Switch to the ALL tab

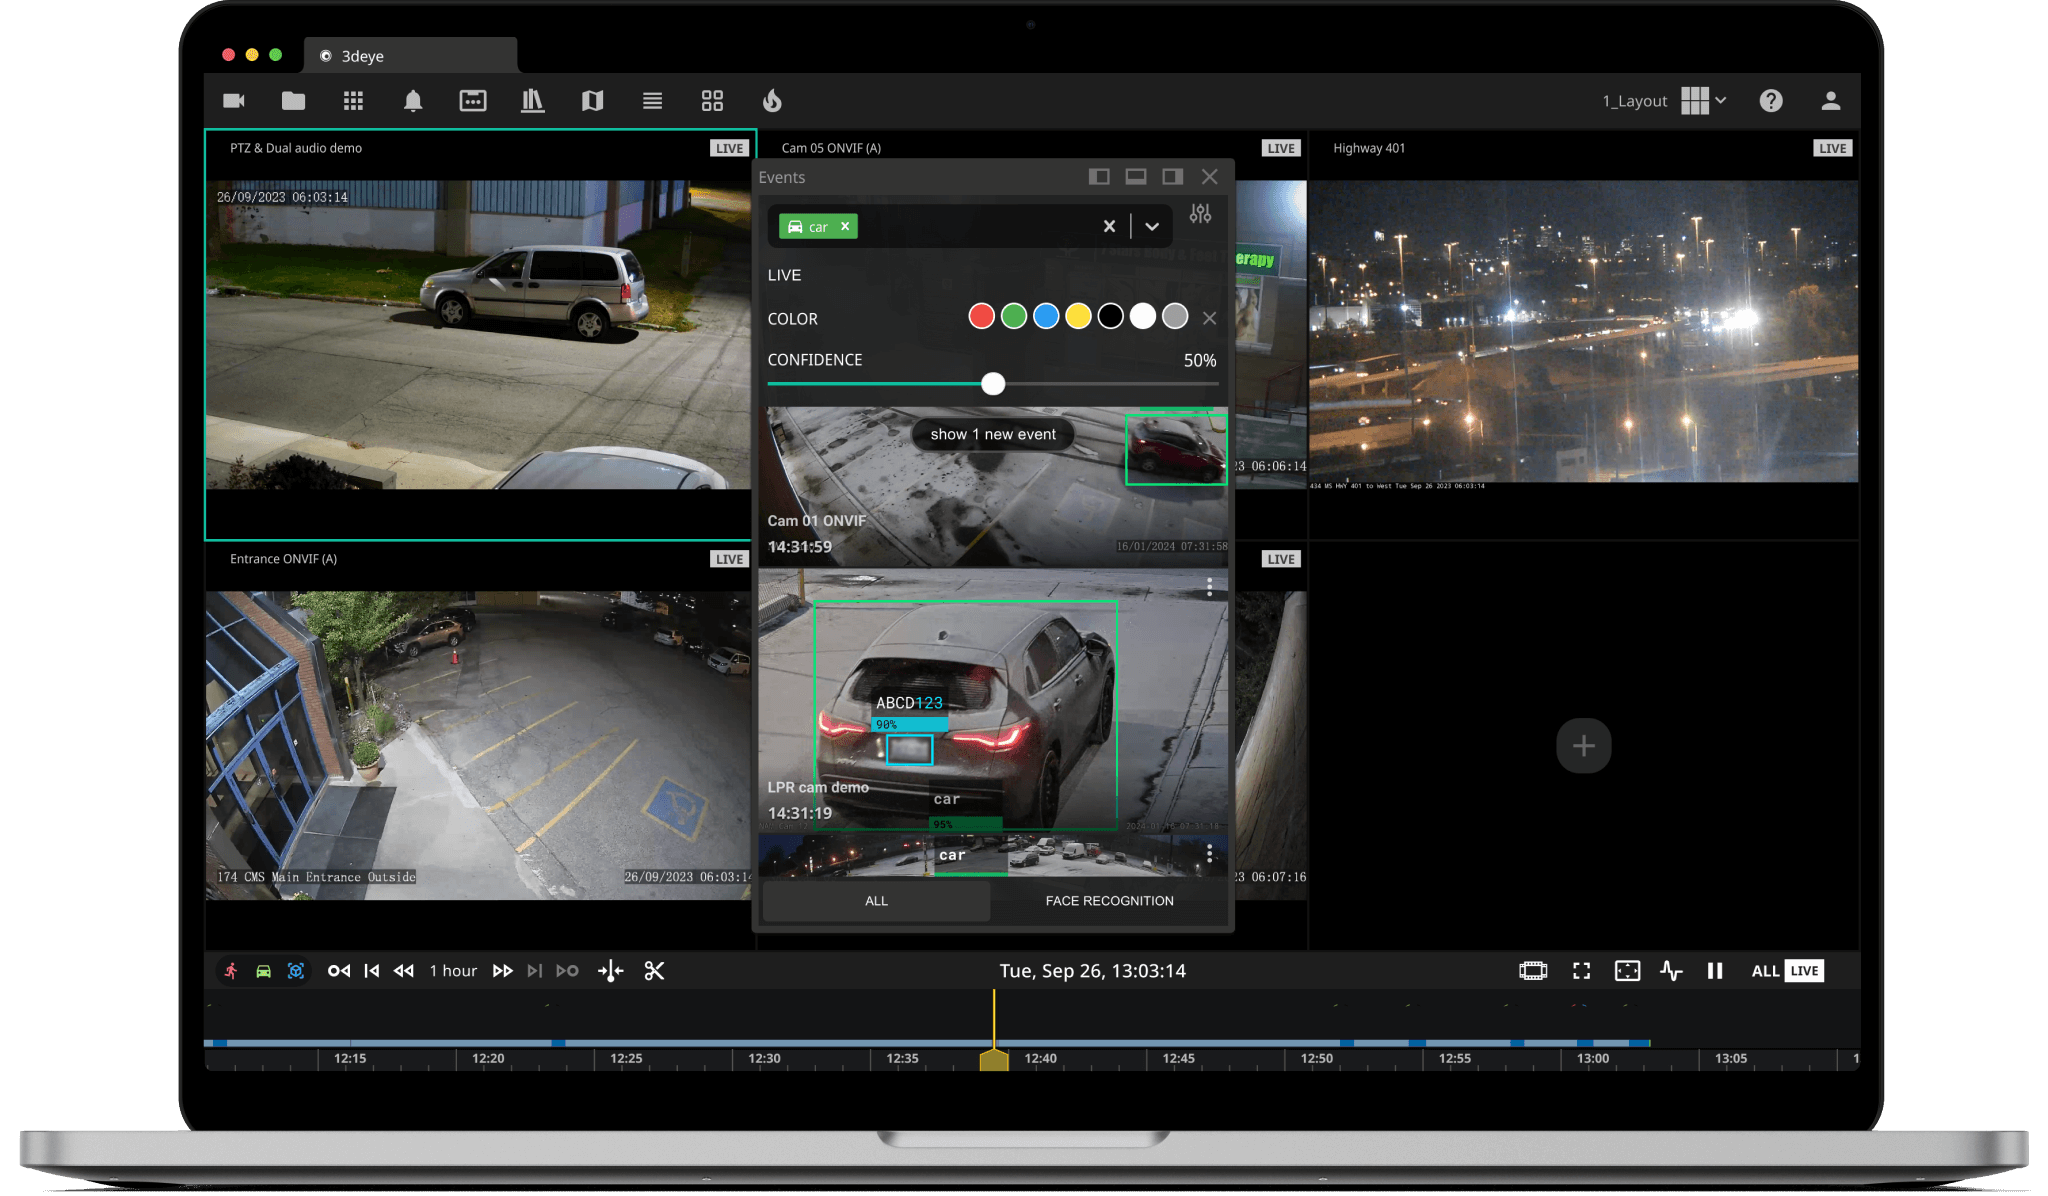[876, 901]
